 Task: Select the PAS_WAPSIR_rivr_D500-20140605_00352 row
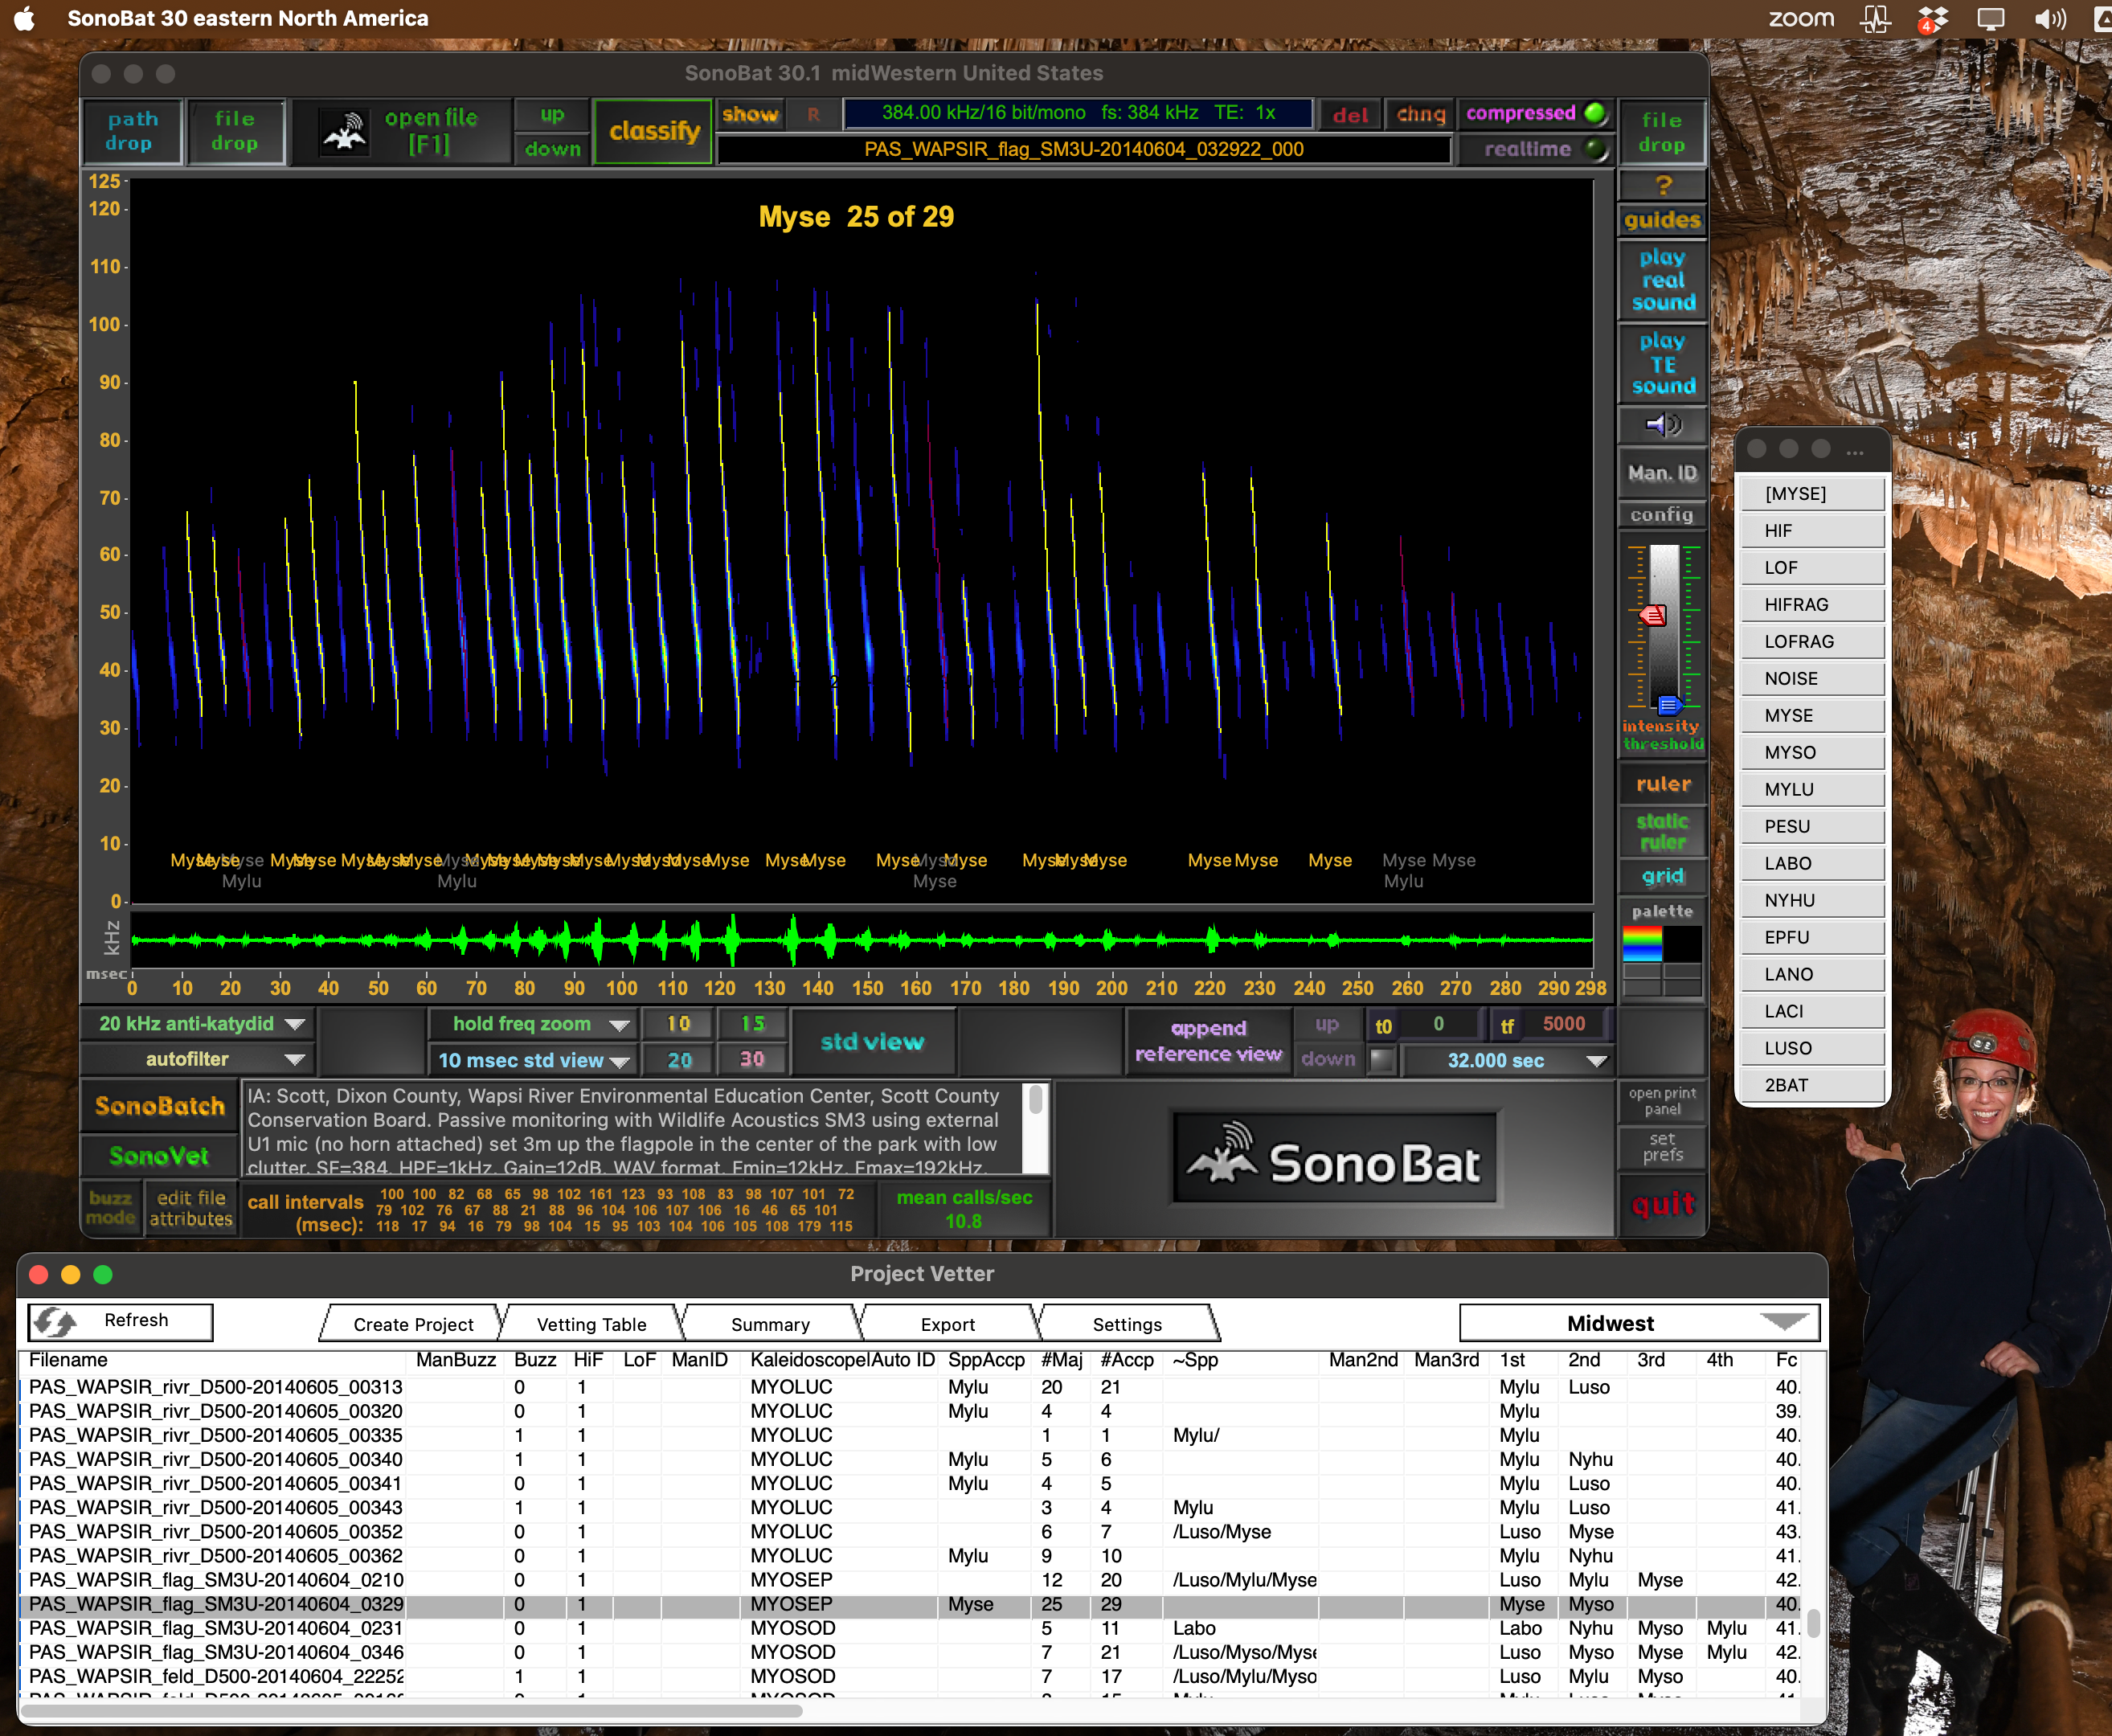pyautogui.click(x=215, y=1531)
